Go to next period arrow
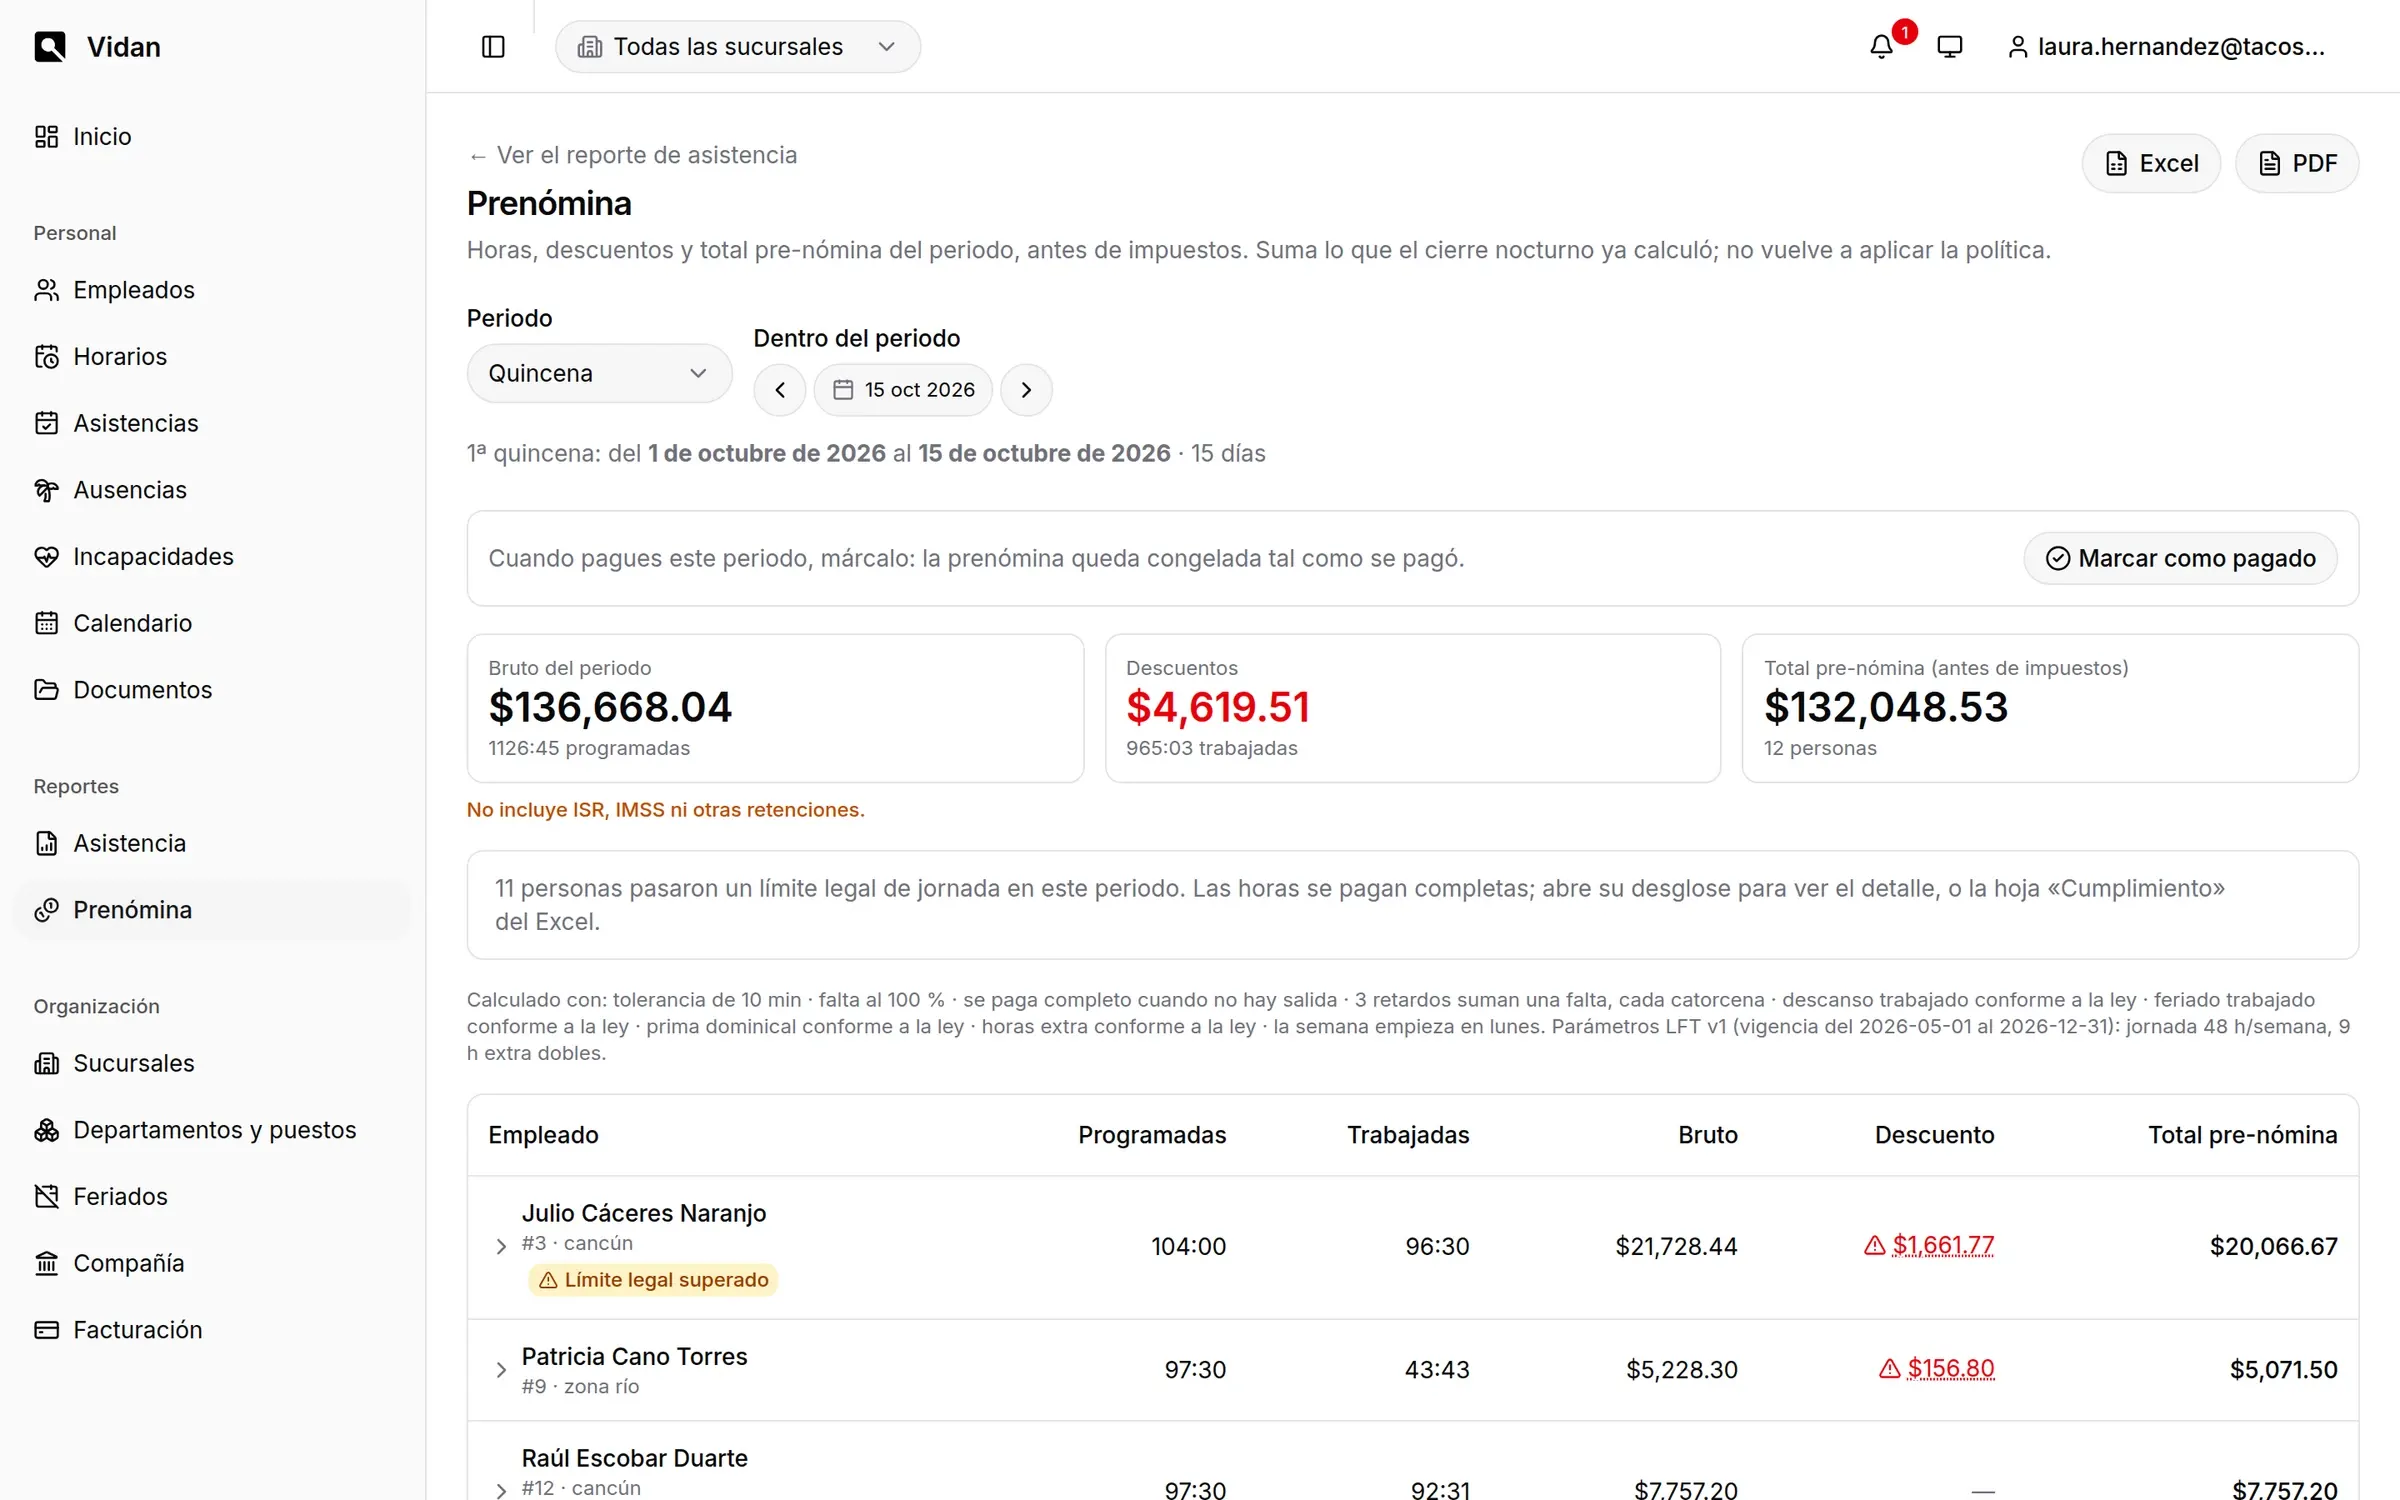Screen dimensions: 2400x1500 tap(1026, 390)
